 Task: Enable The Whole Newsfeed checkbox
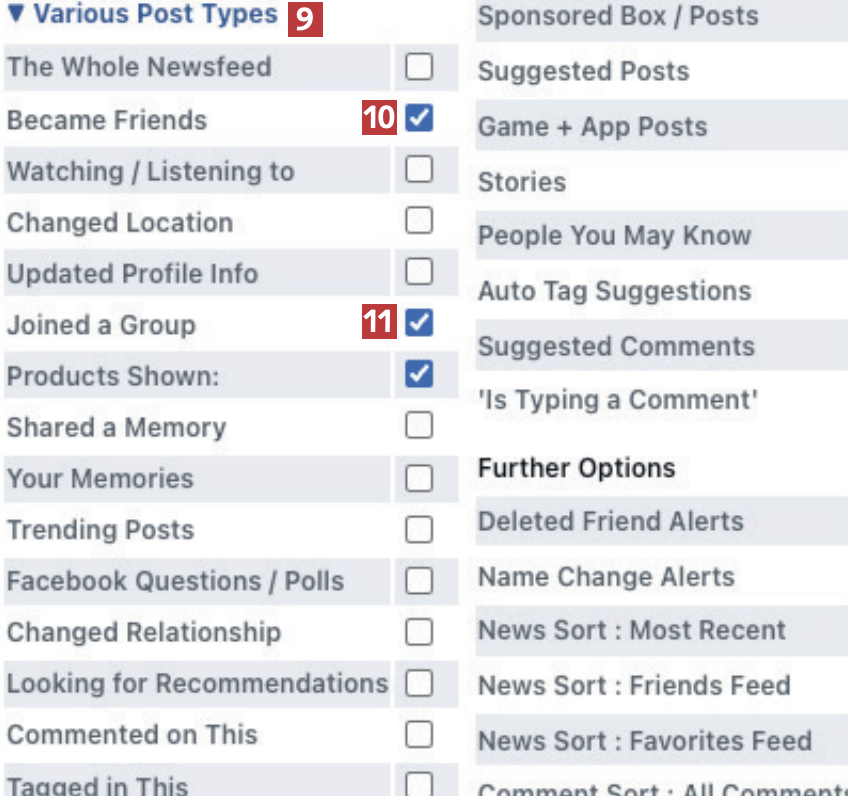[419, 67]
